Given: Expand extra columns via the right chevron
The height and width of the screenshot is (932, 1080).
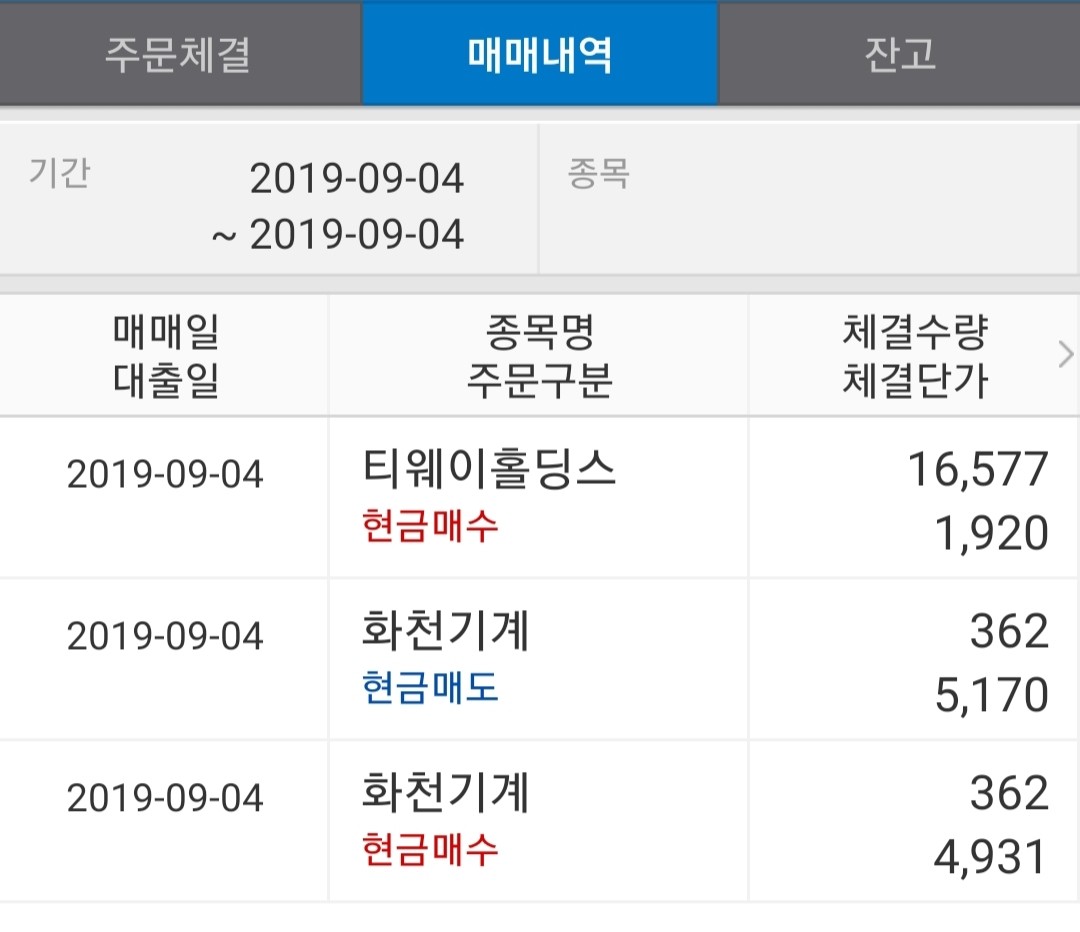Looking at the screenshot, I should [x=1063, y=355].
